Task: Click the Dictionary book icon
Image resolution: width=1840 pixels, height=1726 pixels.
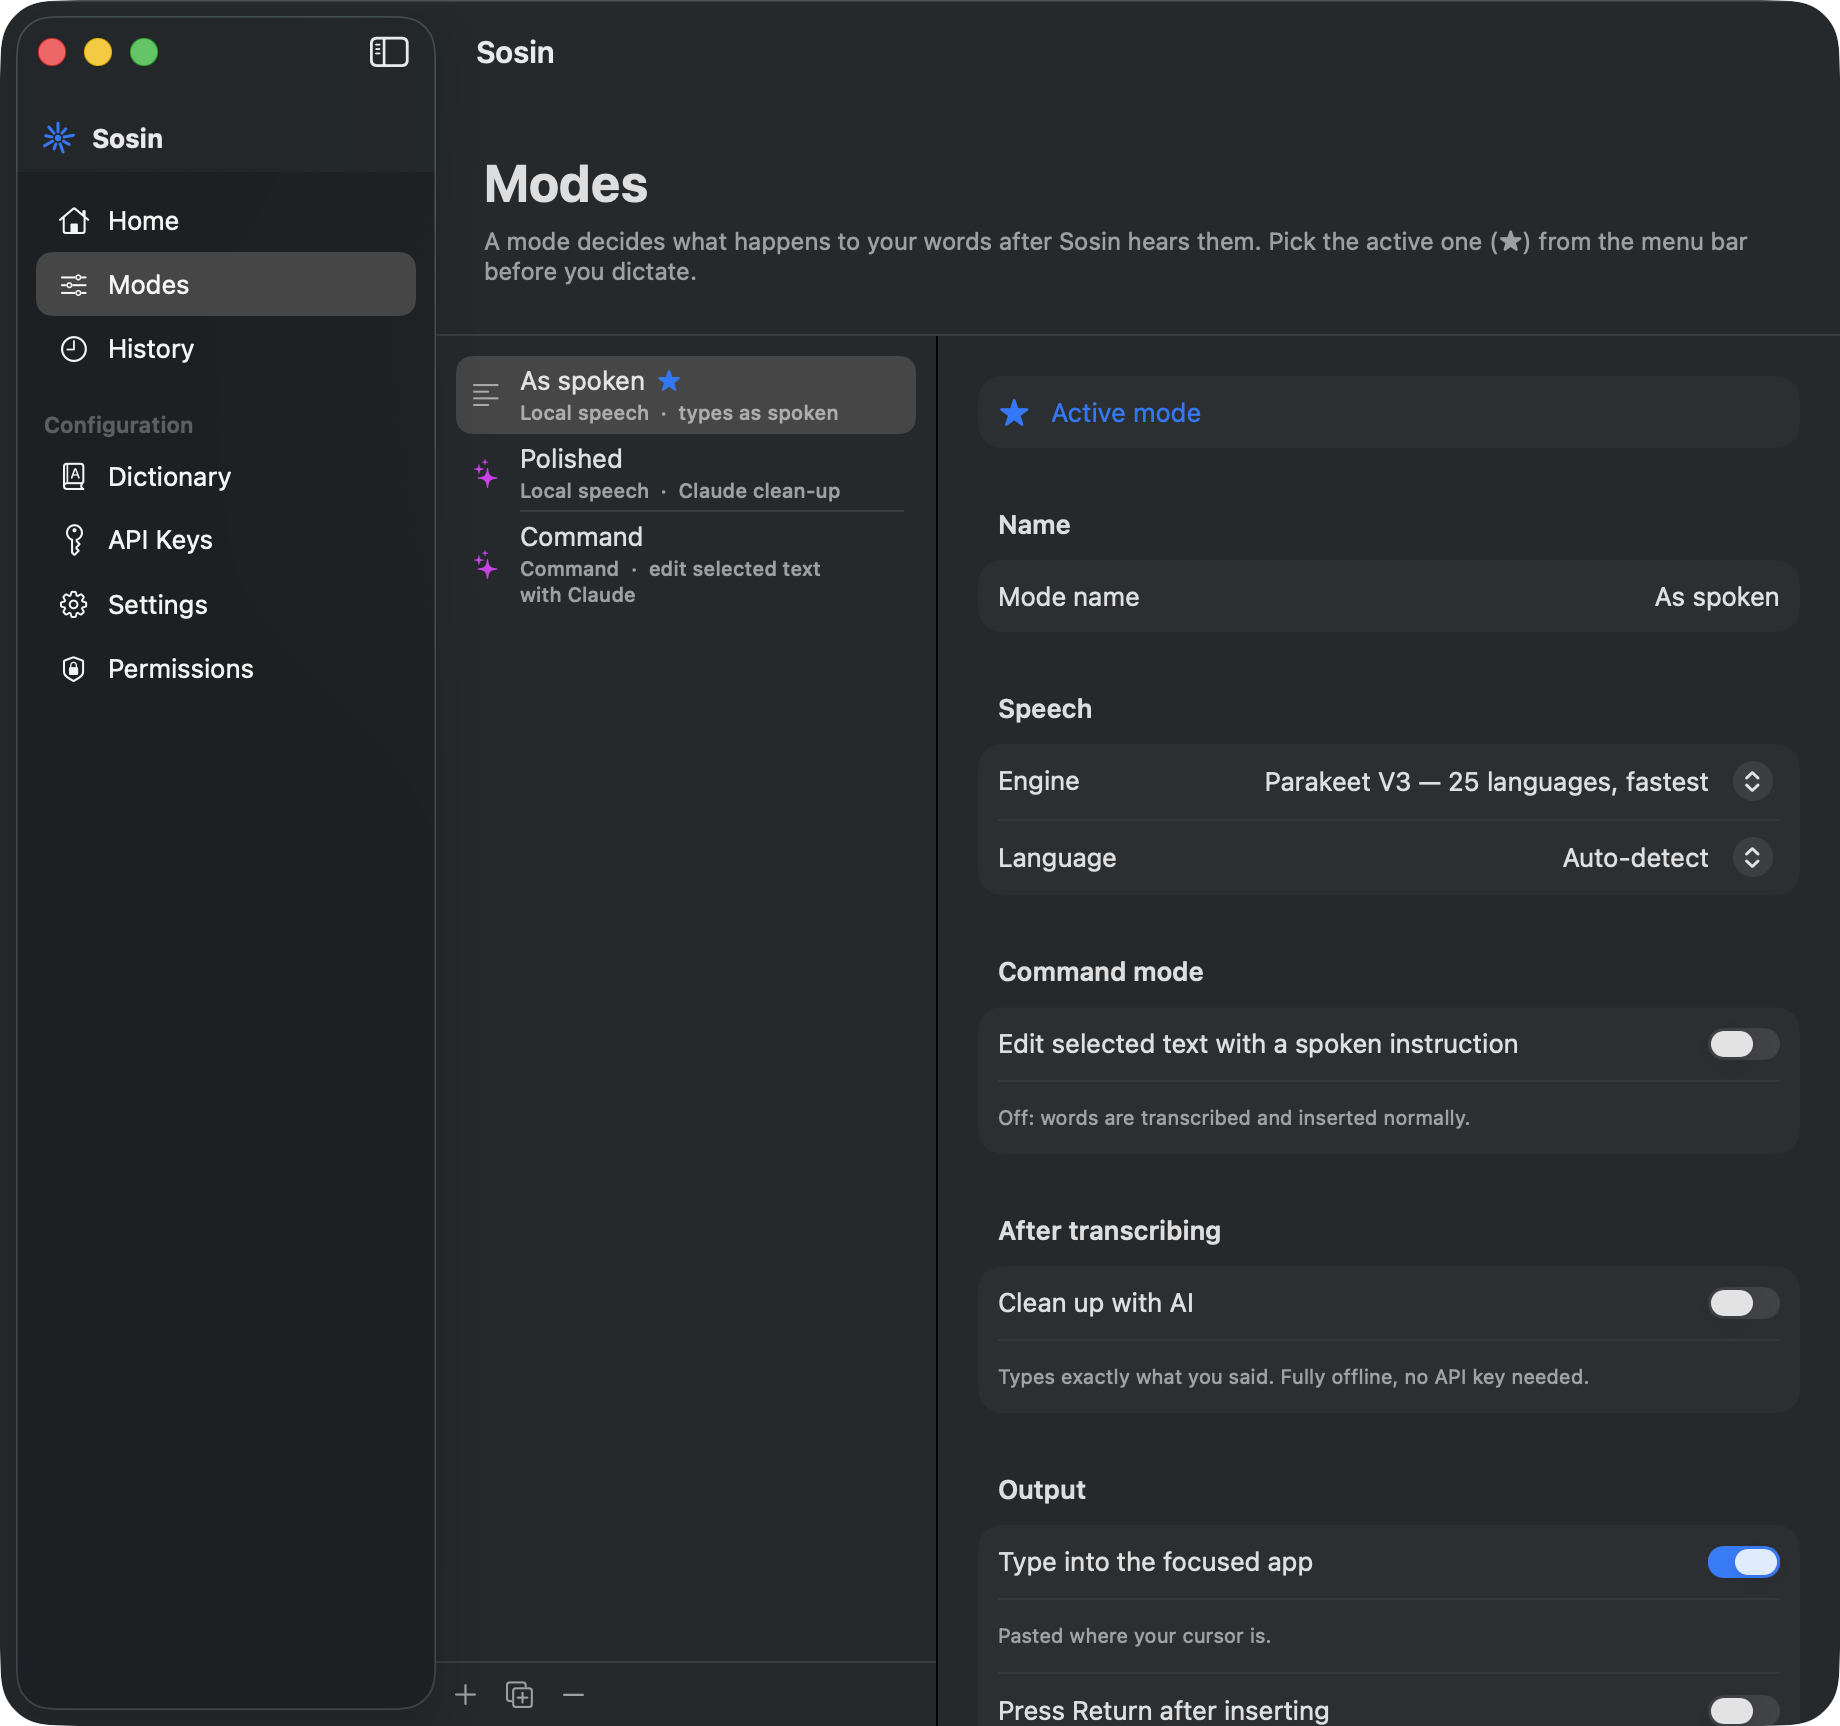Action: 74,476
